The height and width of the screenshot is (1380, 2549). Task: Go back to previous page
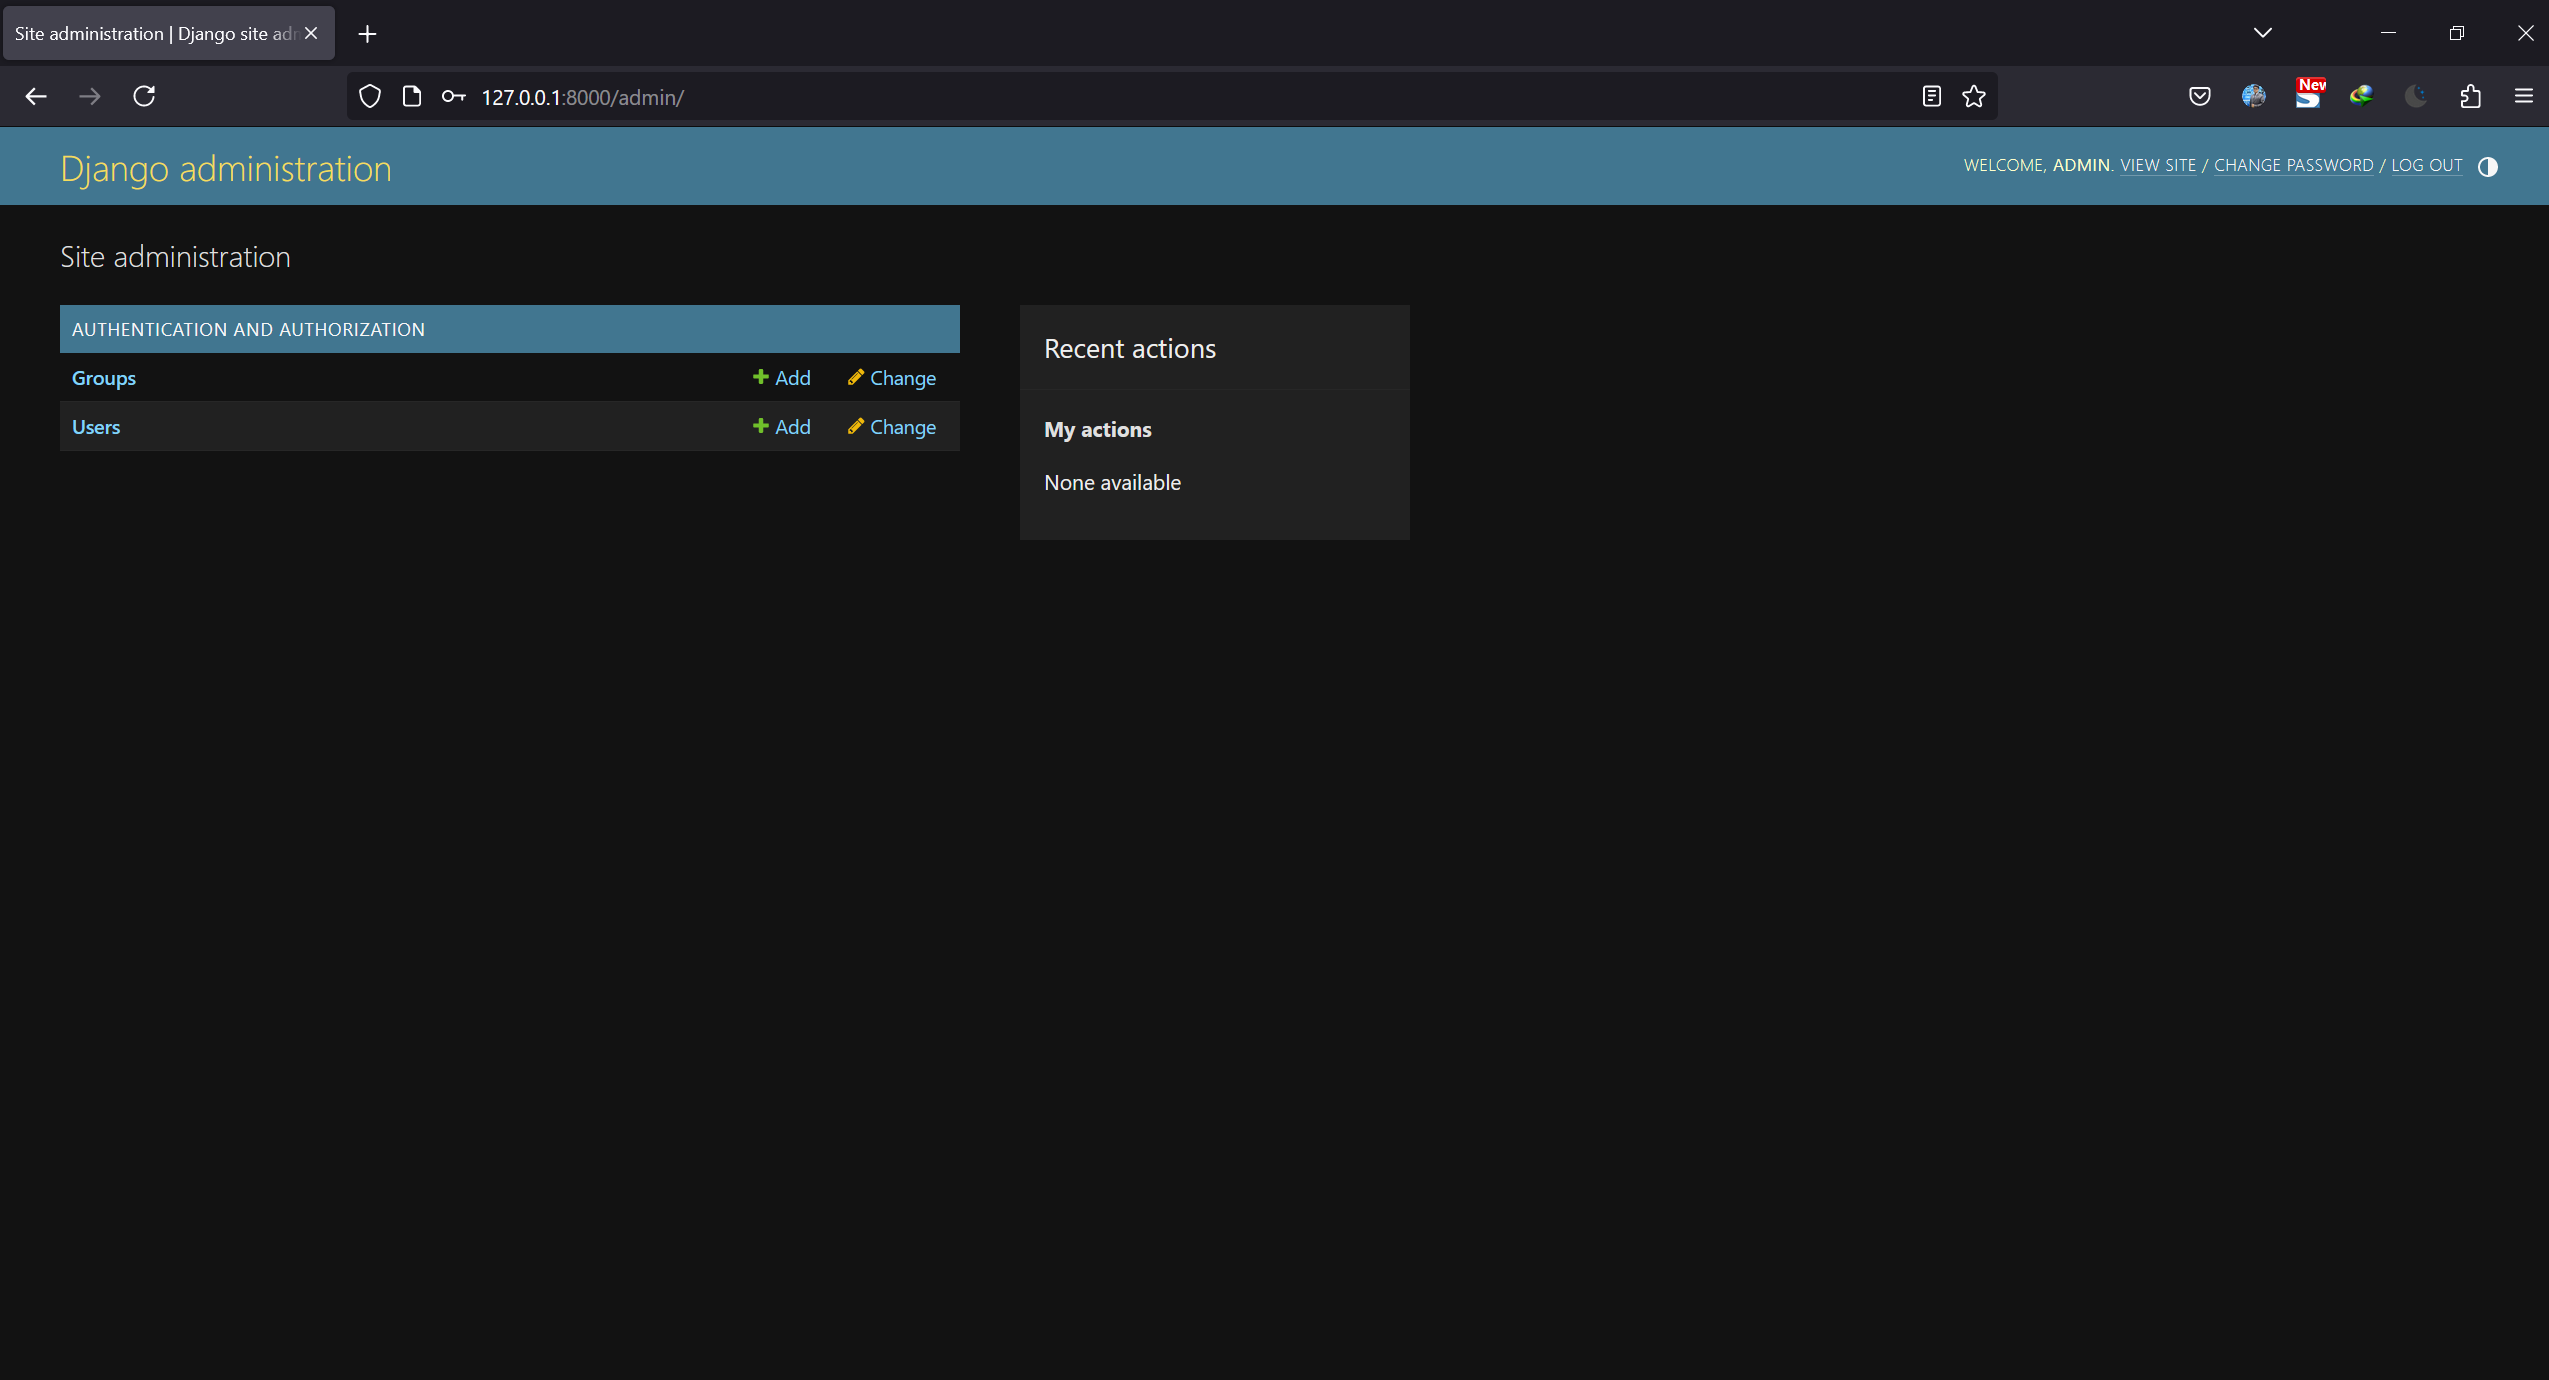(x=36, y=96)
